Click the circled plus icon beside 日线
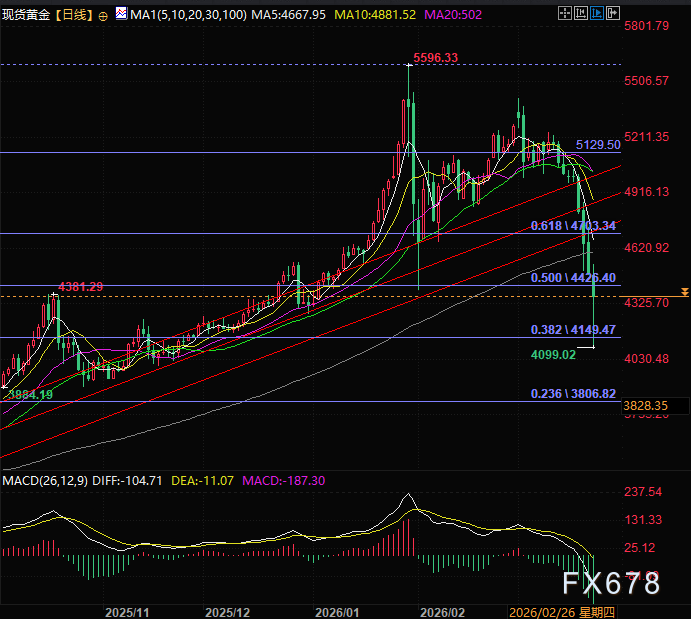Image resolution: width=691 pixels, height=619 pixels. 104,15
